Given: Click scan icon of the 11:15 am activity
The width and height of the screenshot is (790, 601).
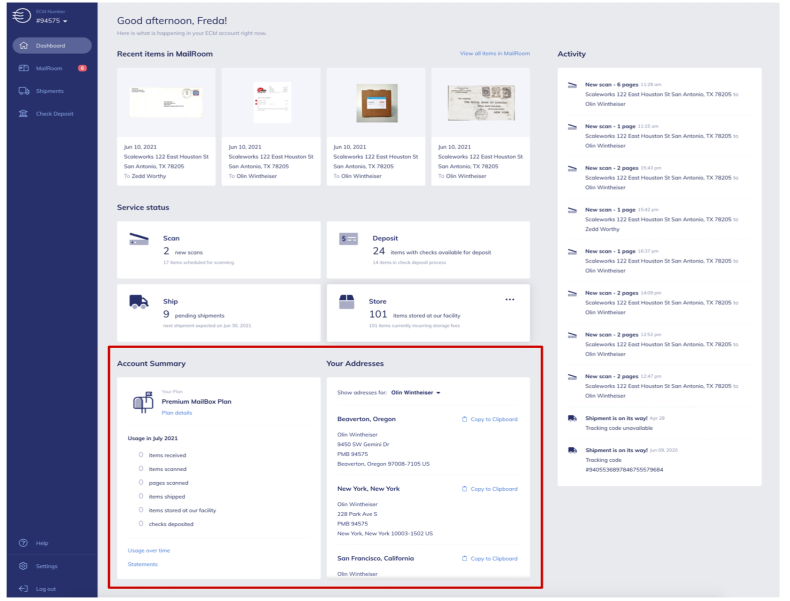Looking at the screenshot, I should tap(572, 127).
